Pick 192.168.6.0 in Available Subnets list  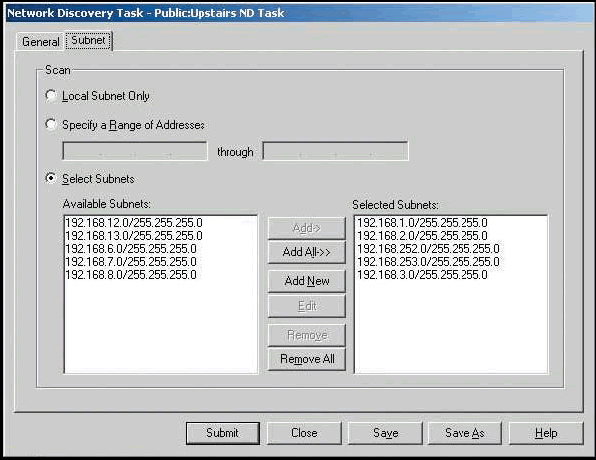131,249
